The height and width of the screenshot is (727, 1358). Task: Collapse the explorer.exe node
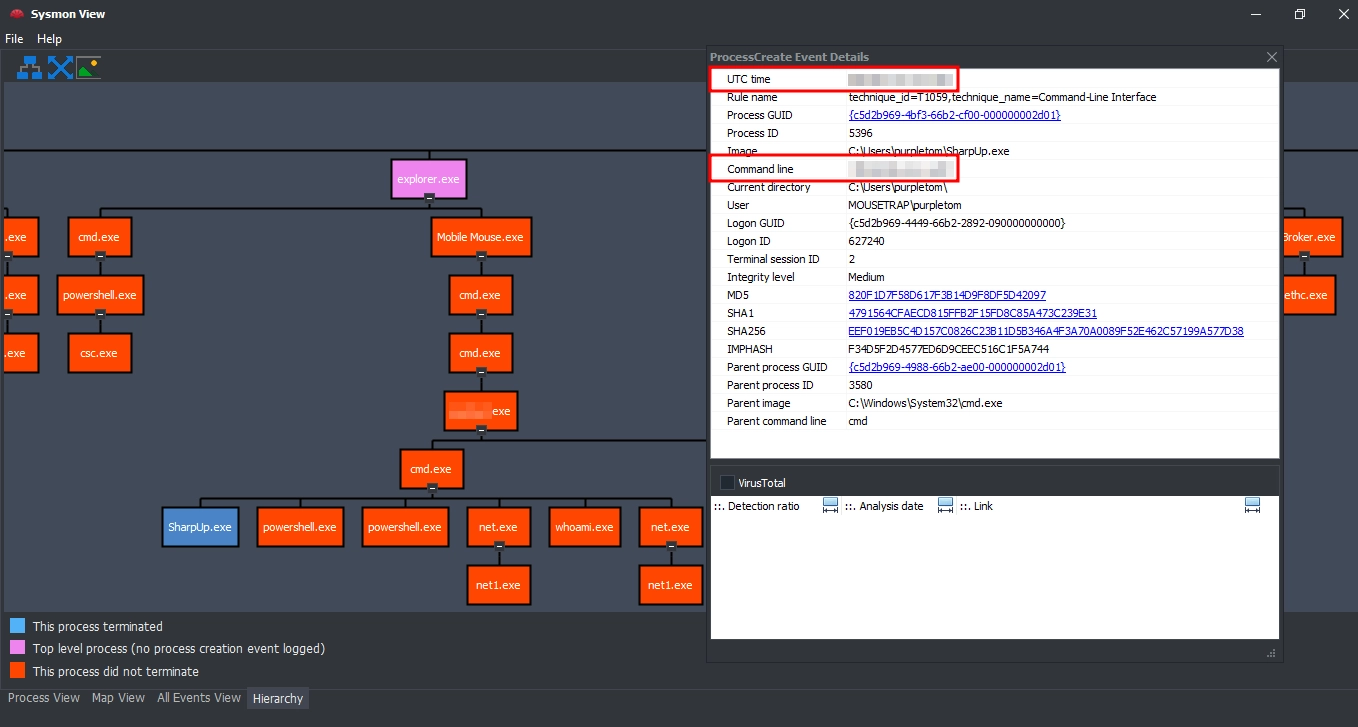tap(429, 198)
